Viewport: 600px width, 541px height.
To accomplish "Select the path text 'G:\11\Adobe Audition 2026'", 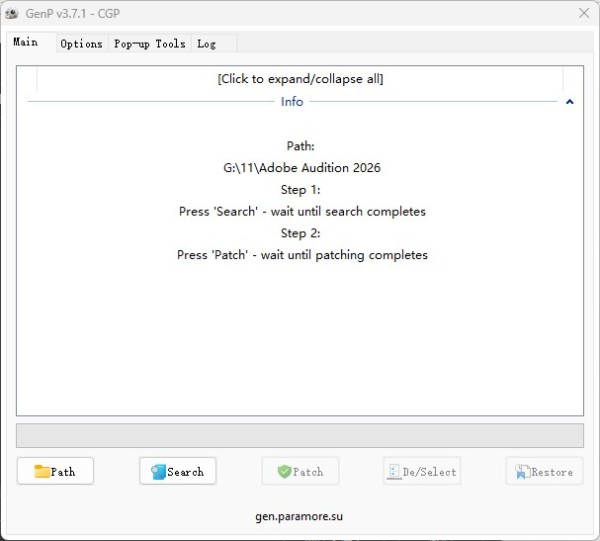I will click(x=302, y=168).
